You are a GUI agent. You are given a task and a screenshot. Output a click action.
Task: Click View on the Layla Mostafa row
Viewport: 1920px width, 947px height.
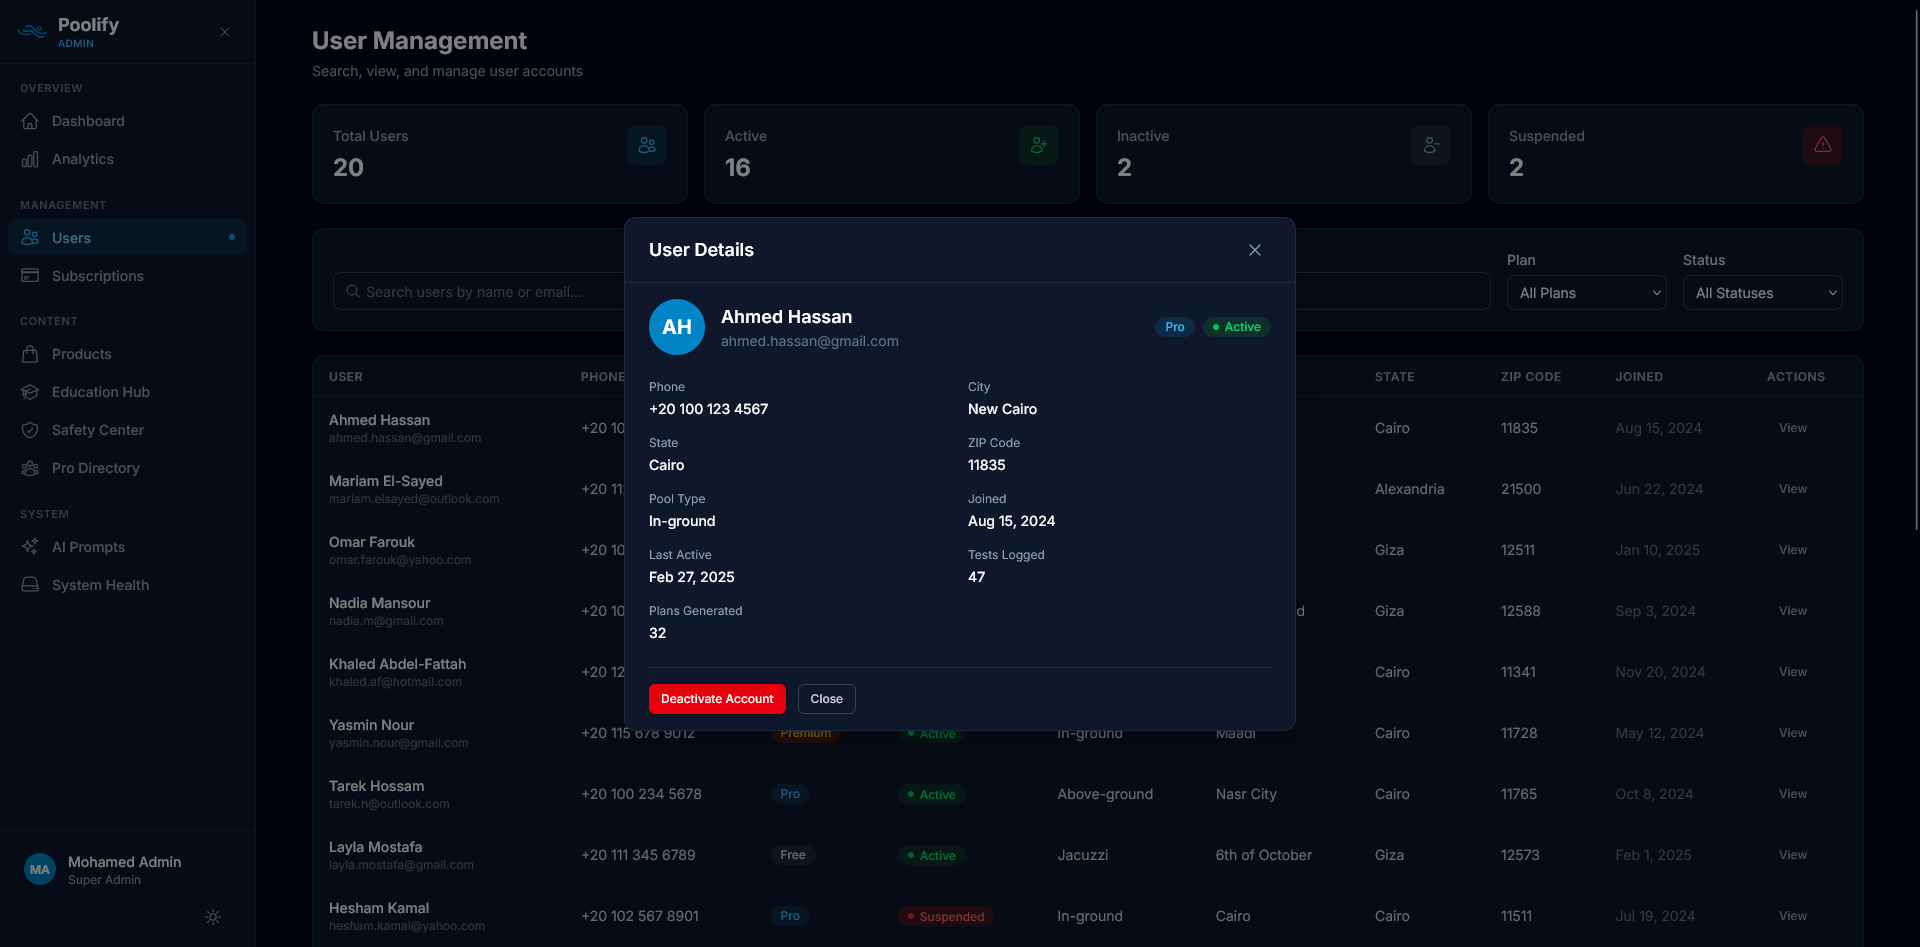[1792, 855]
